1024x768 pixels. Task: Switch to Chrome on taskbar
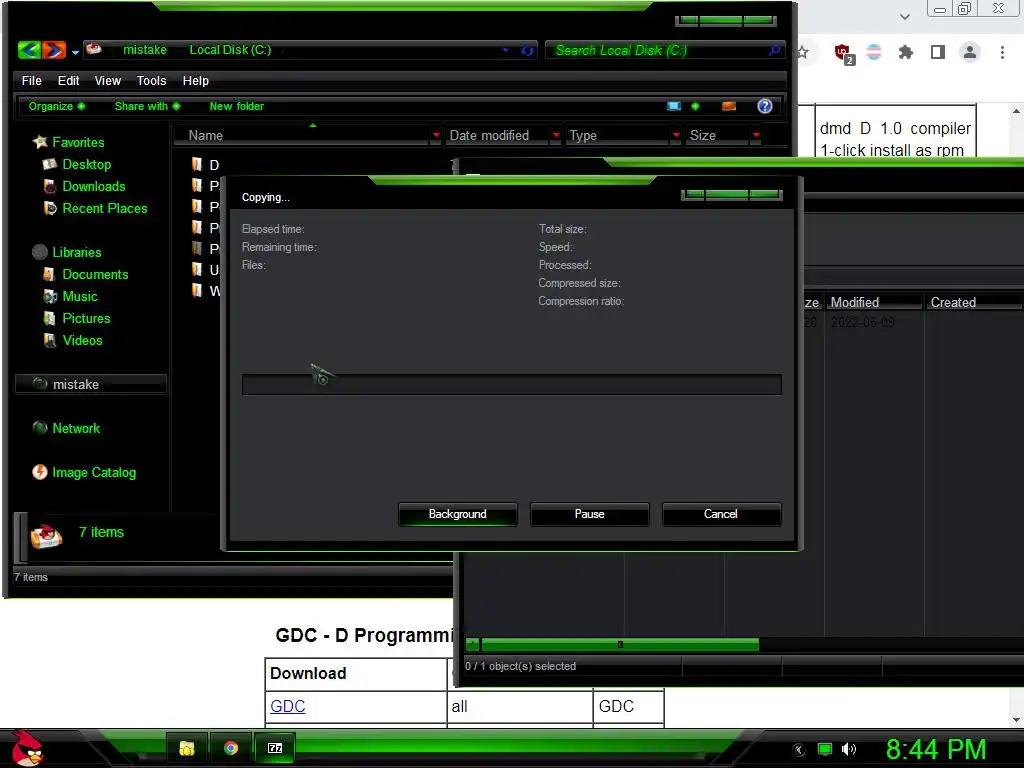tap(231, 748)
